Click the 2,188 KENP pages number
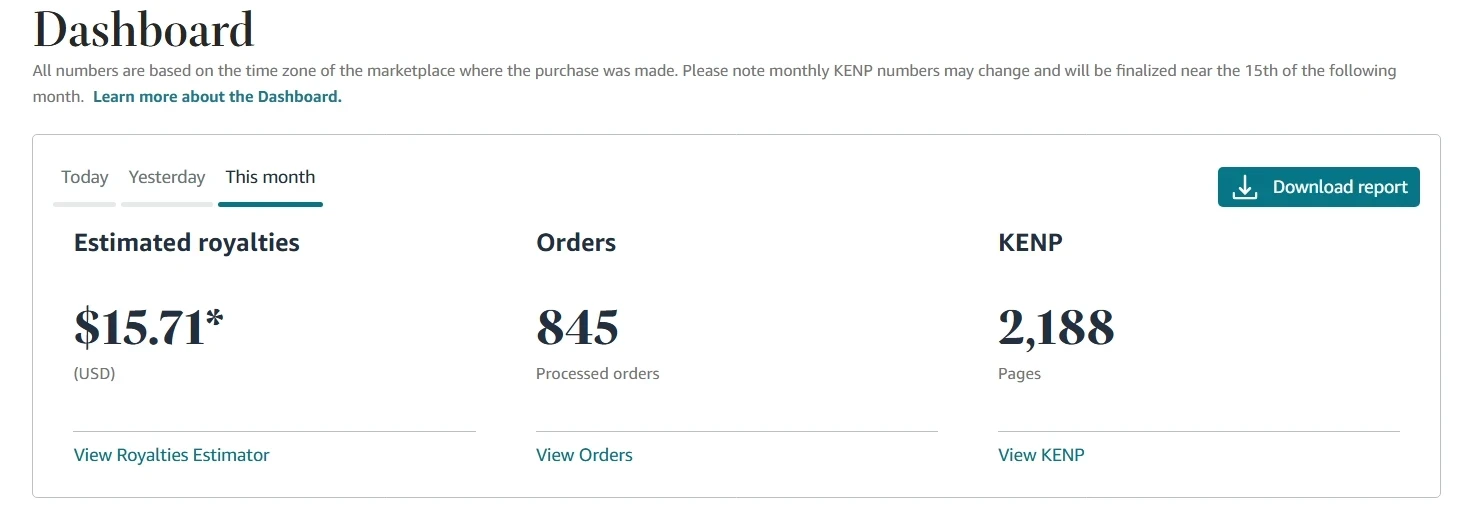 1056,328
